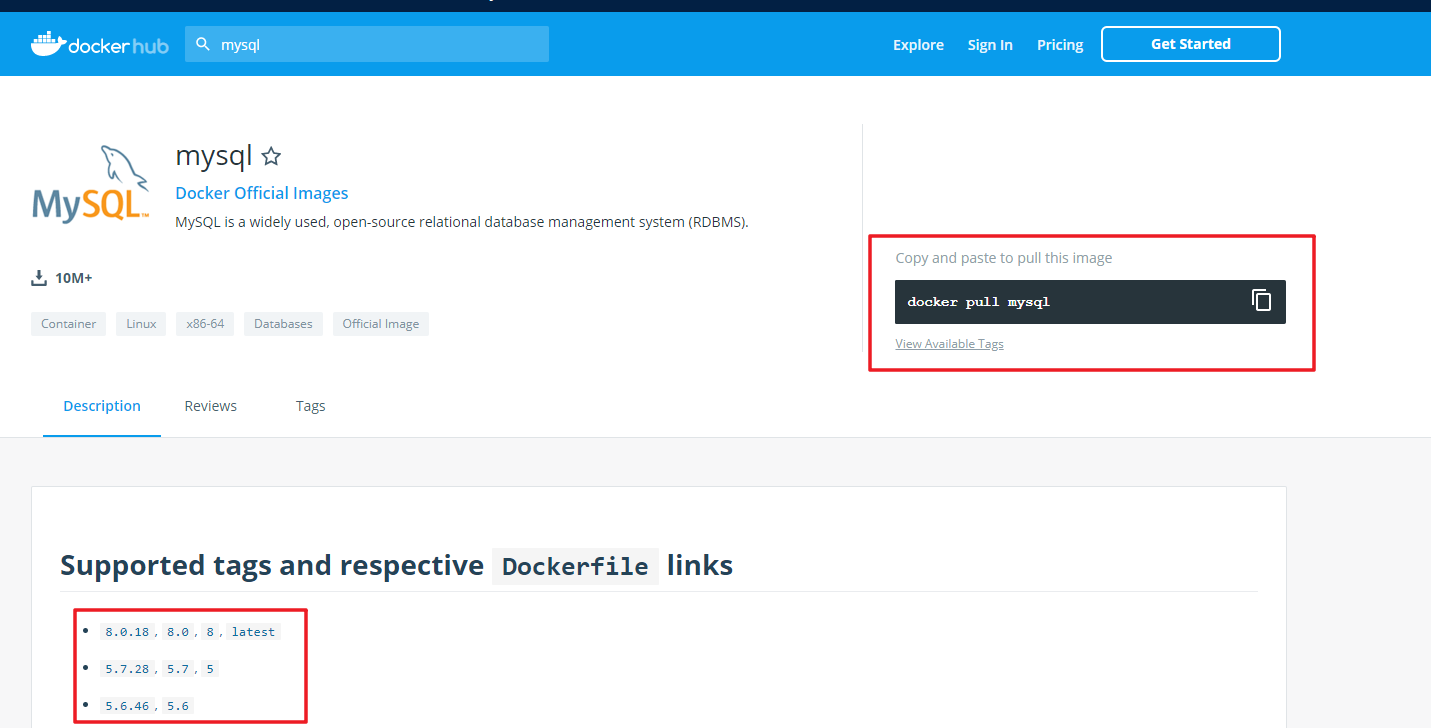
Task: Click the docker pull mysql command text
Action: tap(978, 302)
